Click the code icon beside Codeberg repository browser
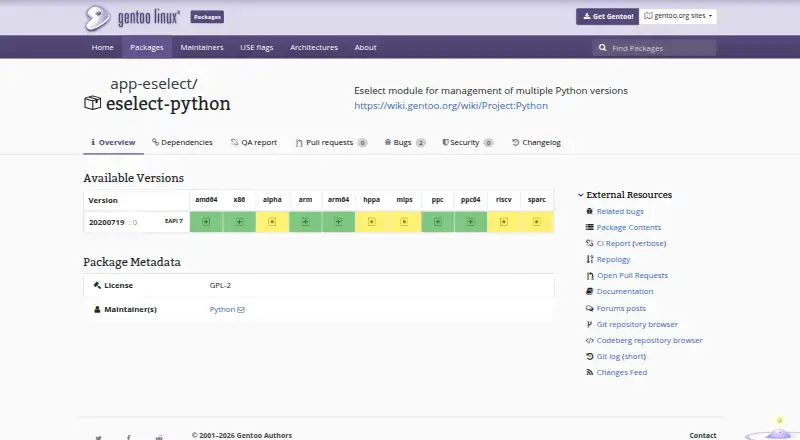The width and height of the screenshot is (800, 440). click(590, 340)
